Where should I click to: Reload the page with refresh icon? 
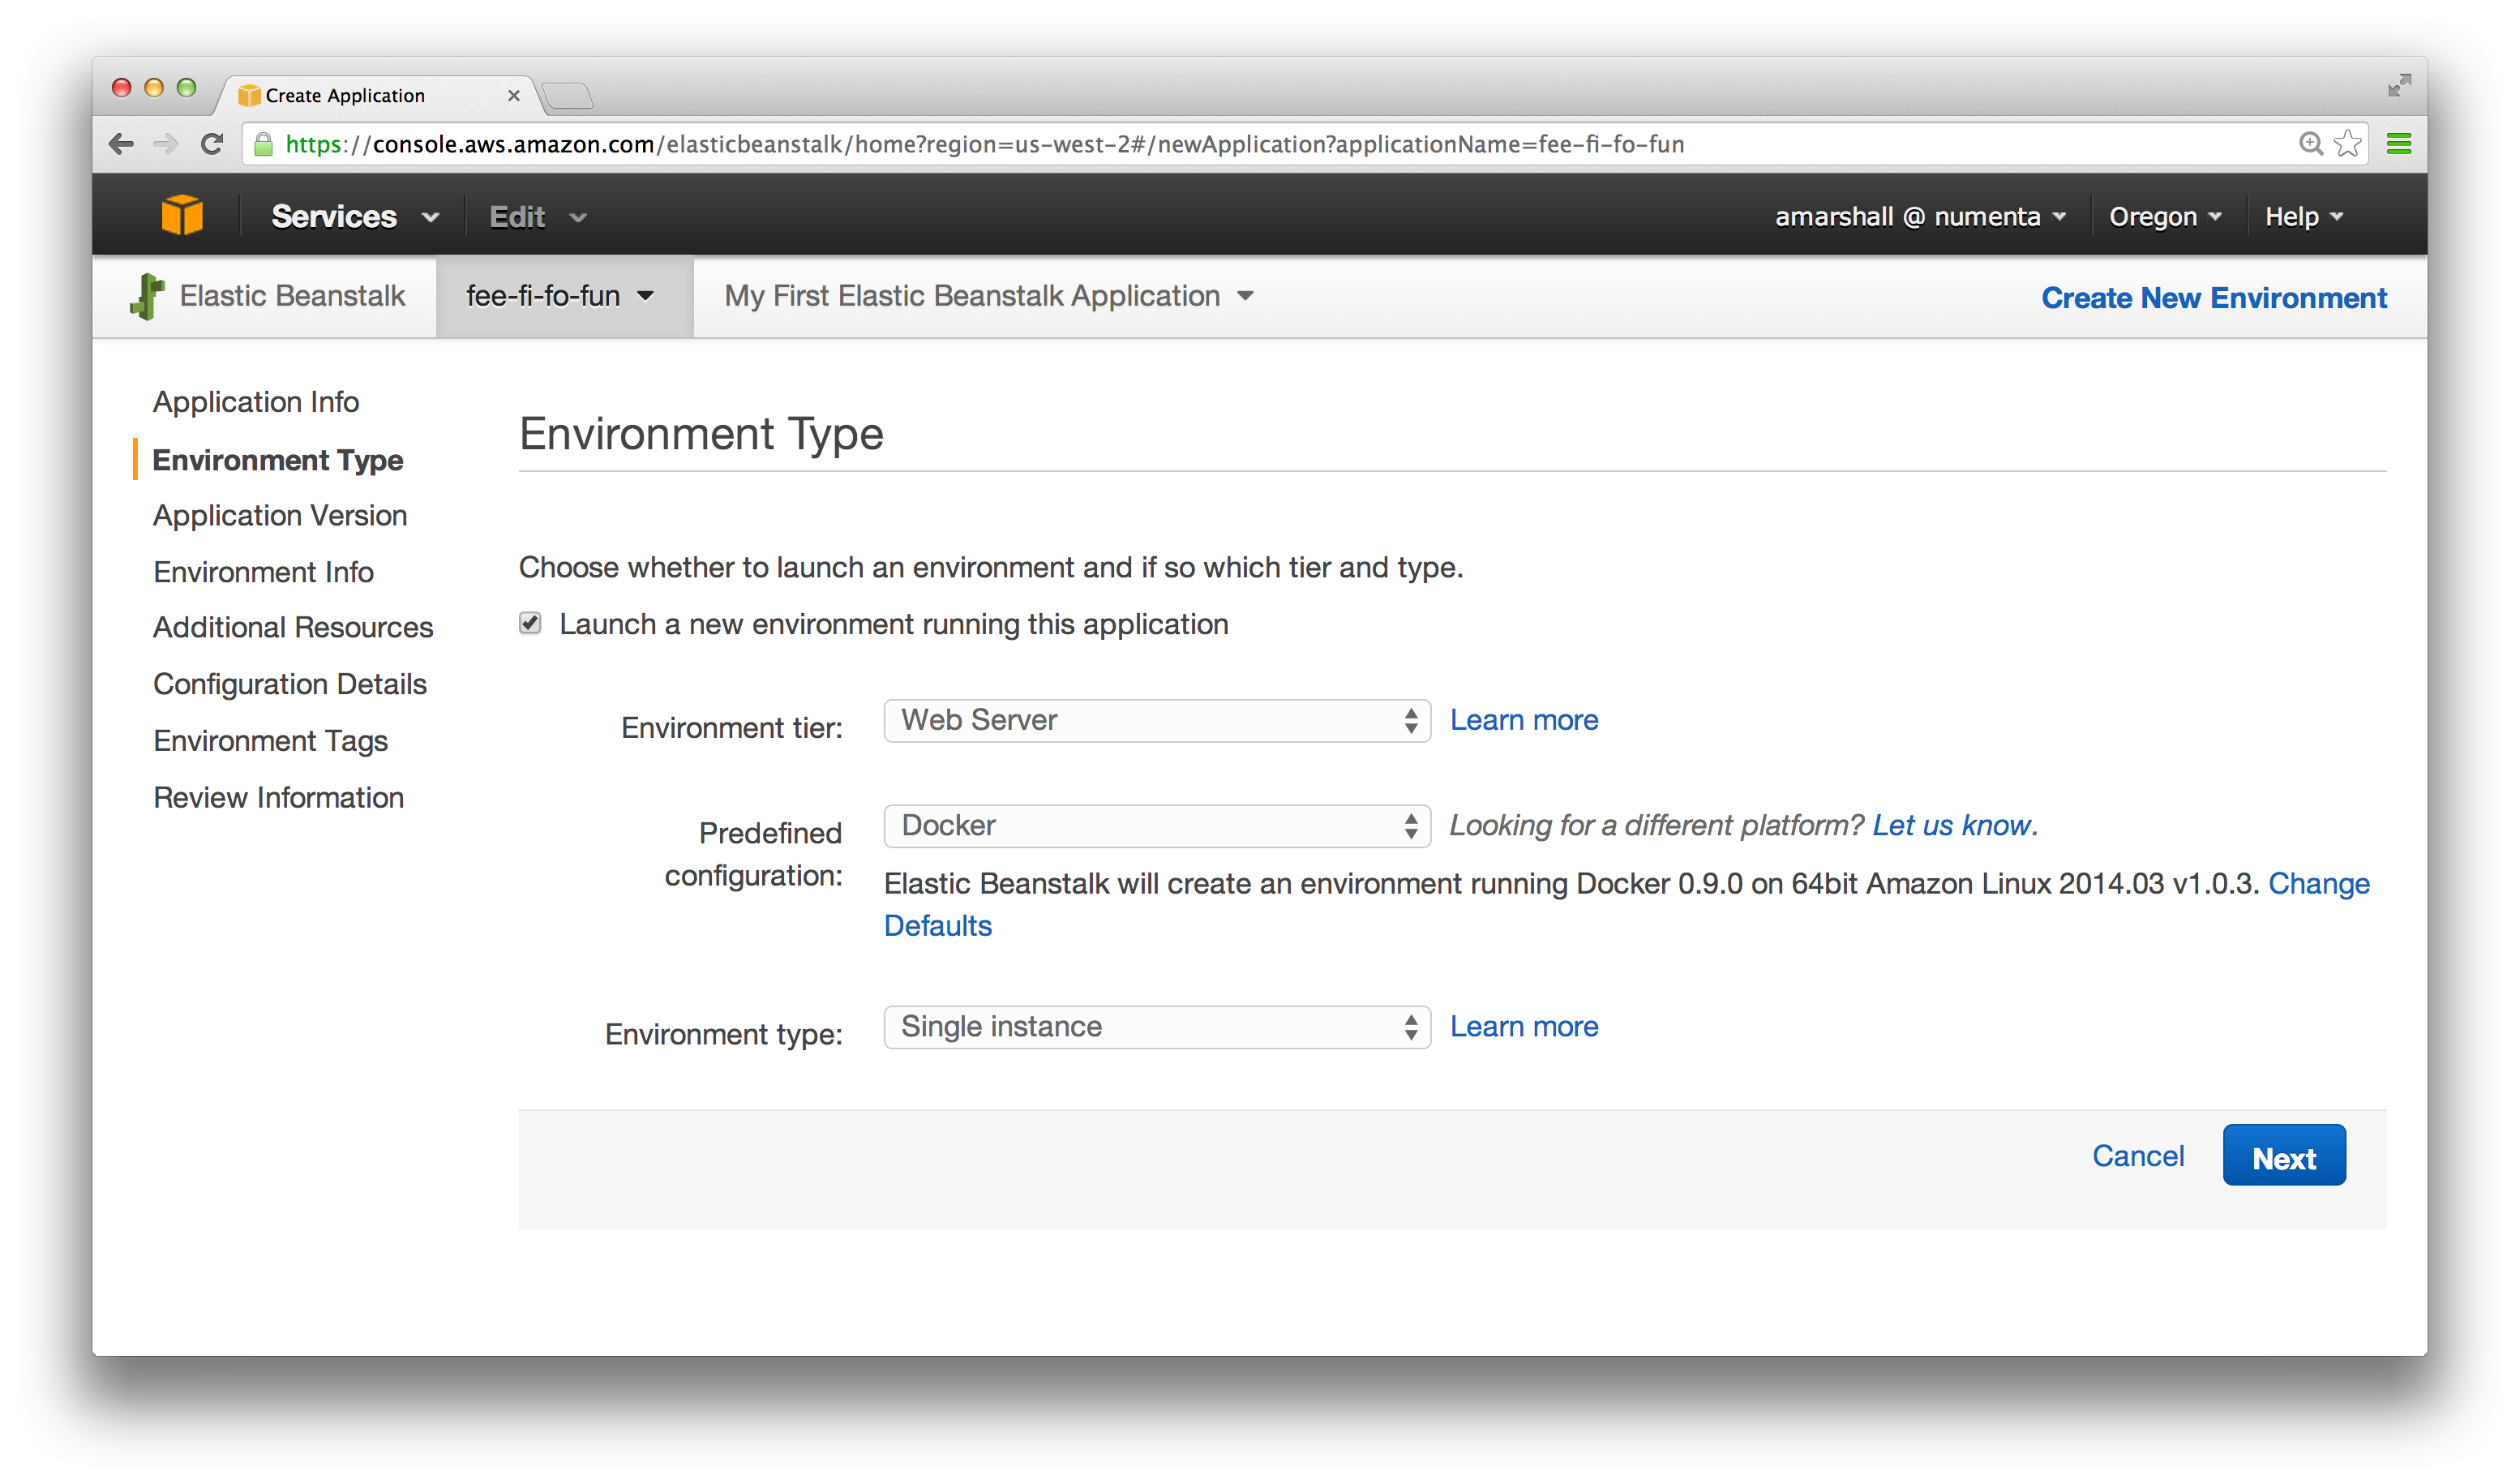(x=212, y=144)
